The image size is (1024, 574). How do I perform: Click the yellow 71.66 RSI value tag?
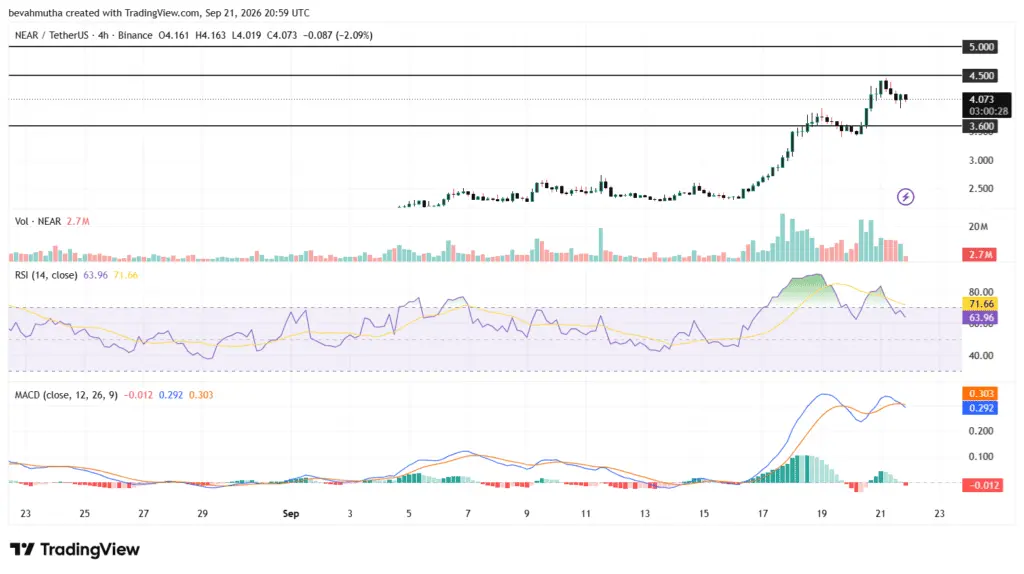(981, 304)
